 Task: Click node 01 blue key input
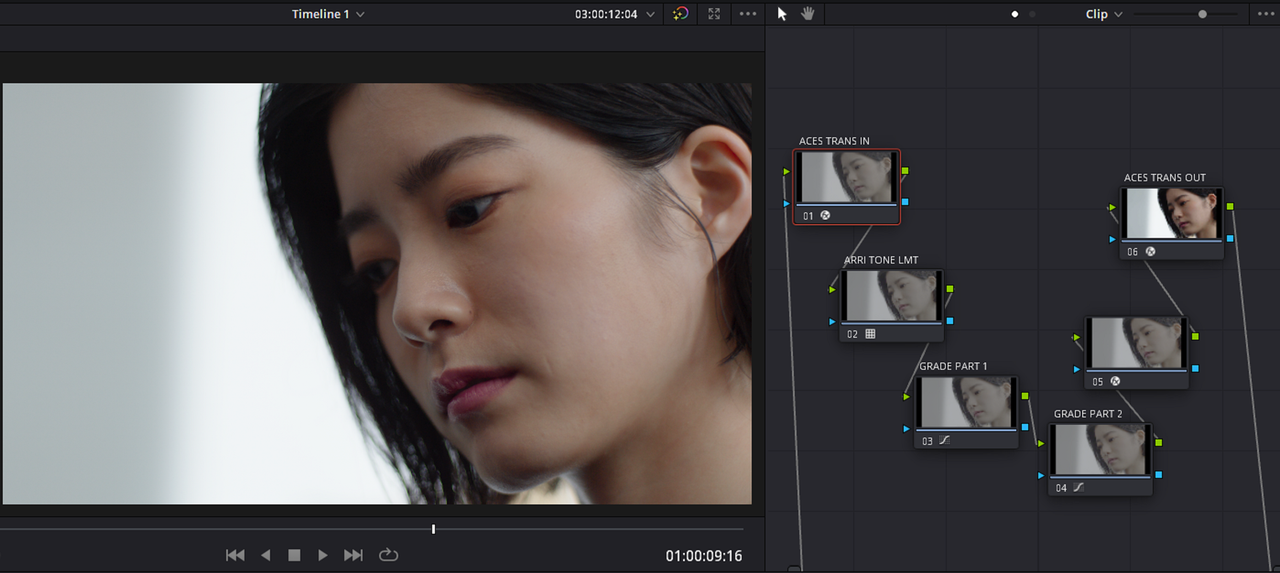coord(787,203)
